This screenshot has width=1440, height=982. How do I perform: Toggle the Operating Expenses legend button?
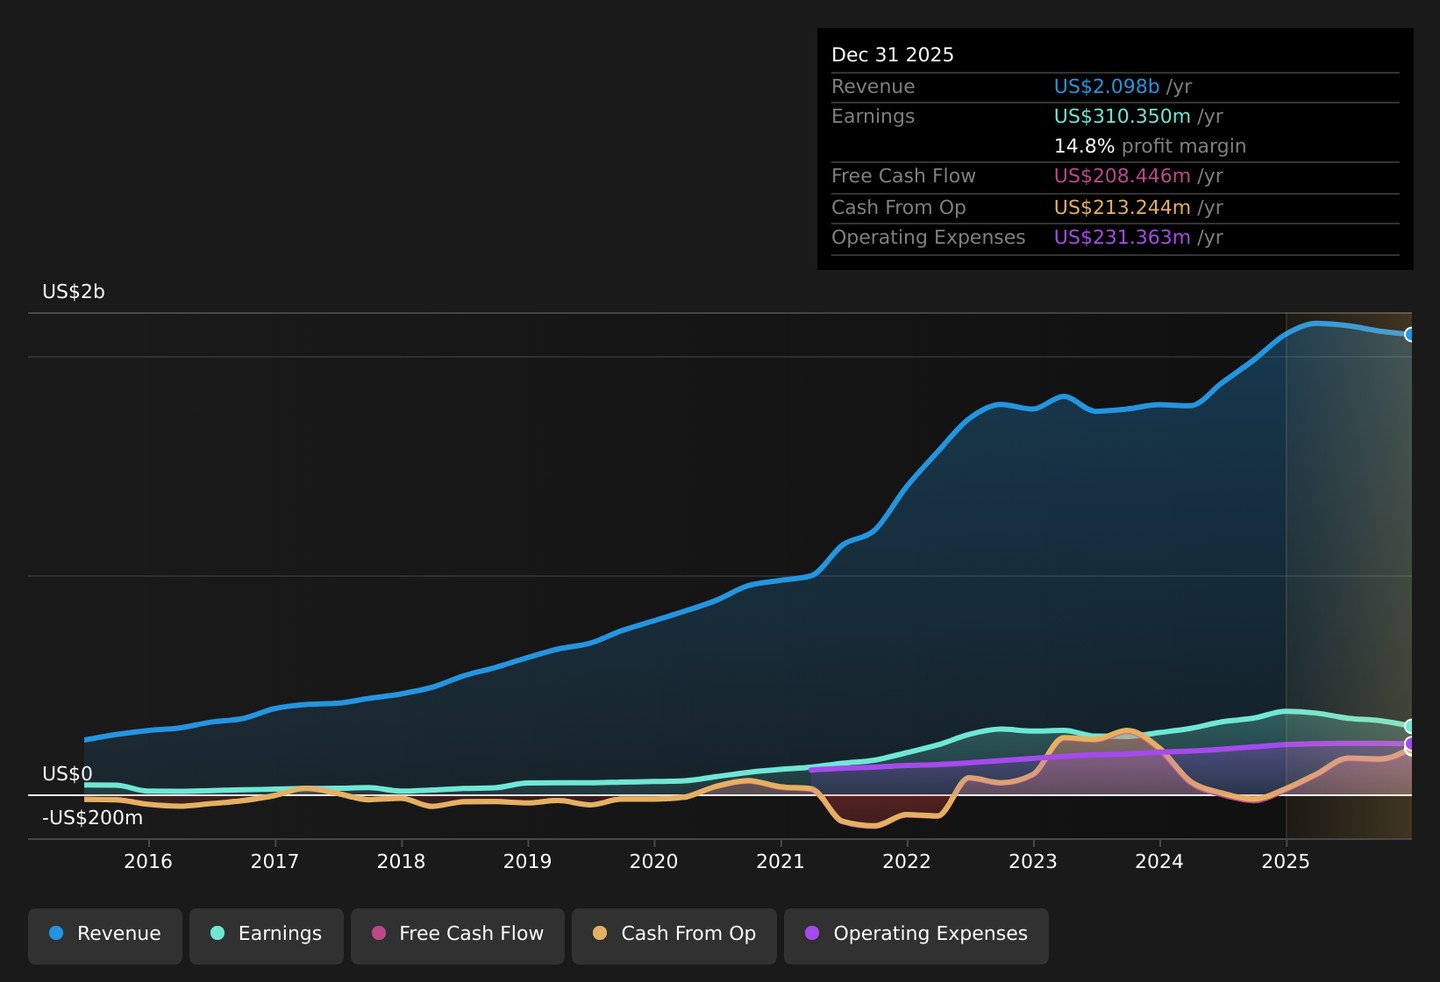pyautogui.click(x=916, y=936)
